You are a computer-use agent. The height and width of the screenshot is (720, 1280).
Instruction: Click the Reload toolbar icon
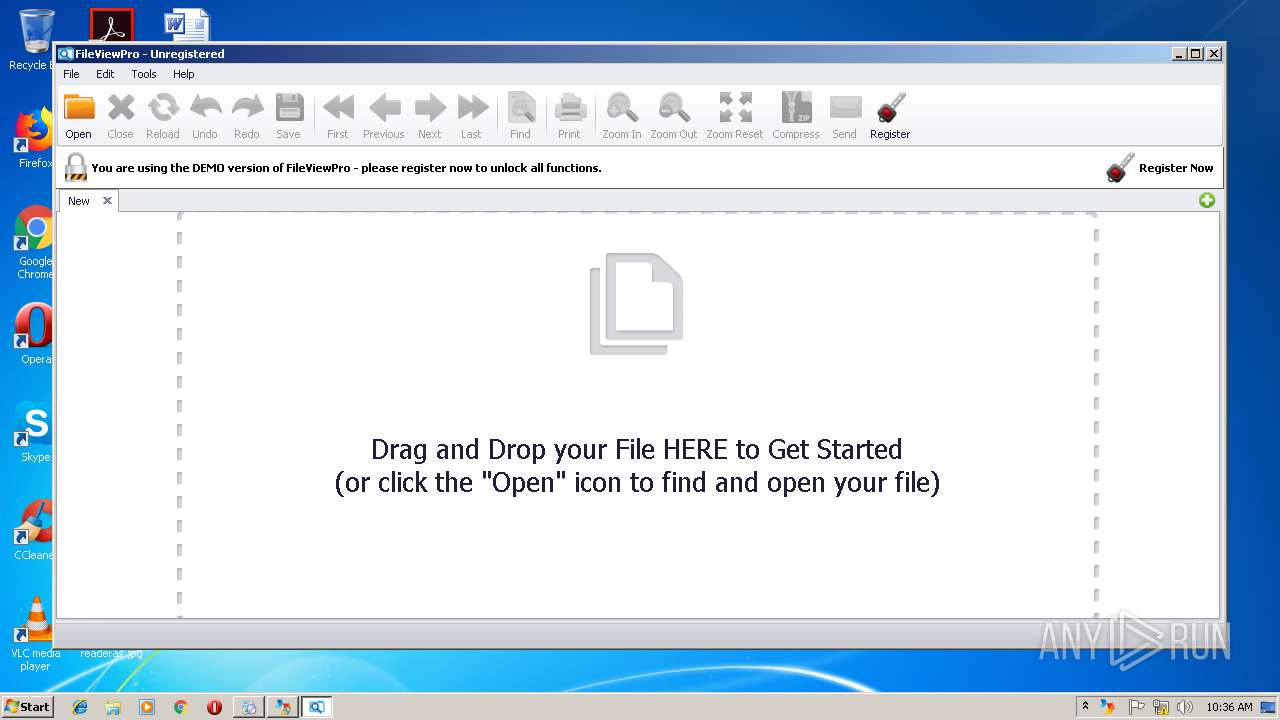pos(163,107)
